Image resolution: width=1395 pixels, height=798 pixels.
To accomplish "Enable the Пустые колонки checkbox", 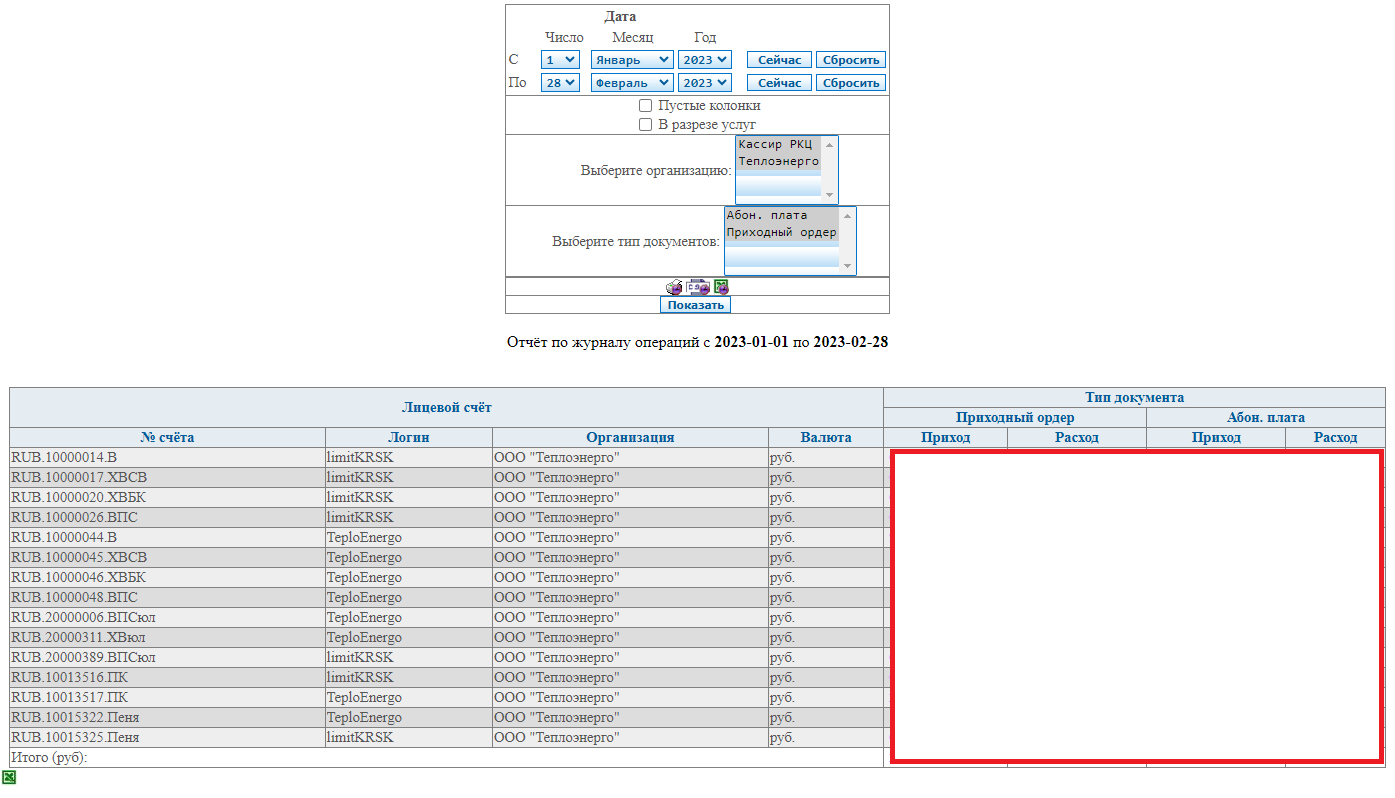I will 646,106.
